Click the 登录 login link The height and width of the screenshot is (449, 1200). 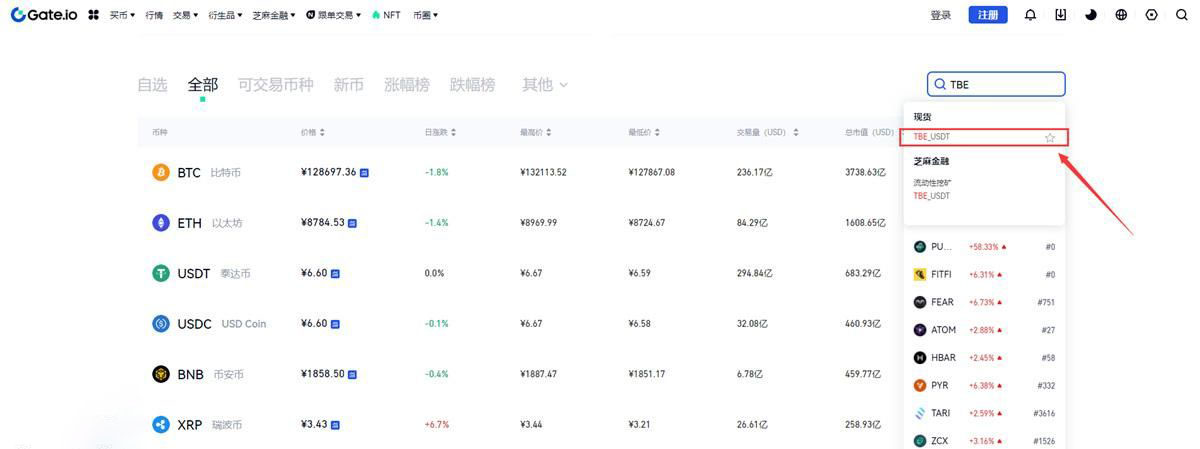941,15
